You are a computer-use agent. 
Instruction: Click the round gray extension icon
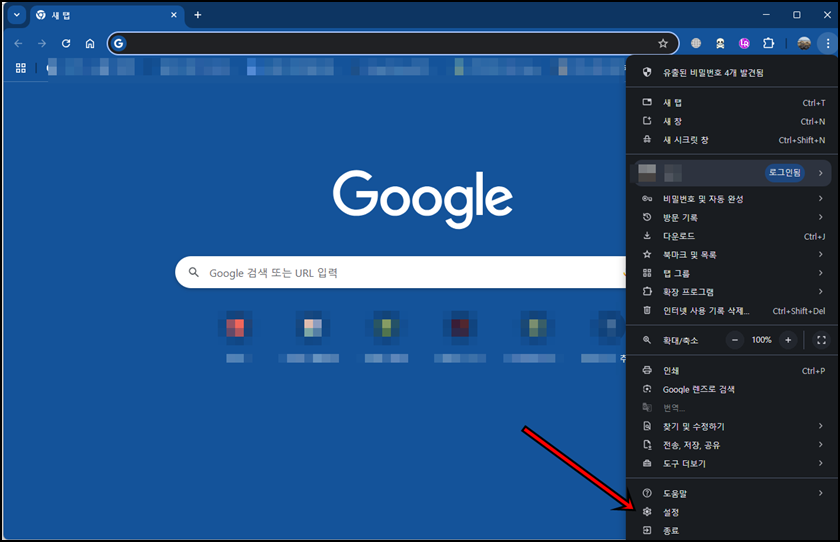click(x=696, y=43)
